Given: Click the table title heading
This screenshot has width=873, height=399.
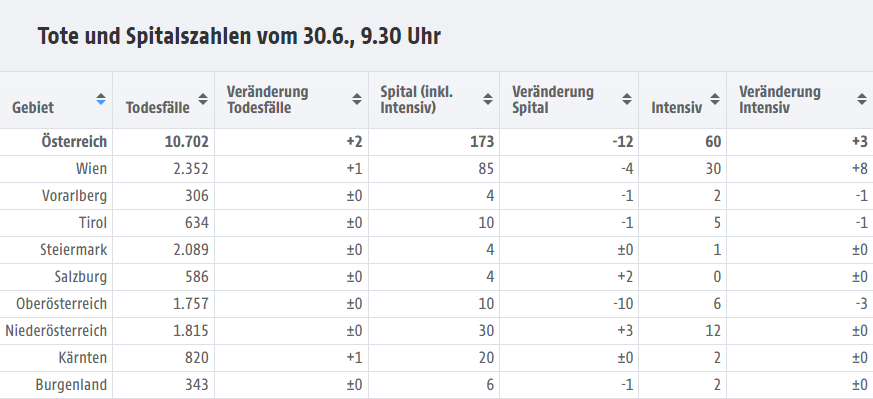Looking at the screenshot, I should click(x=239, y=36).
